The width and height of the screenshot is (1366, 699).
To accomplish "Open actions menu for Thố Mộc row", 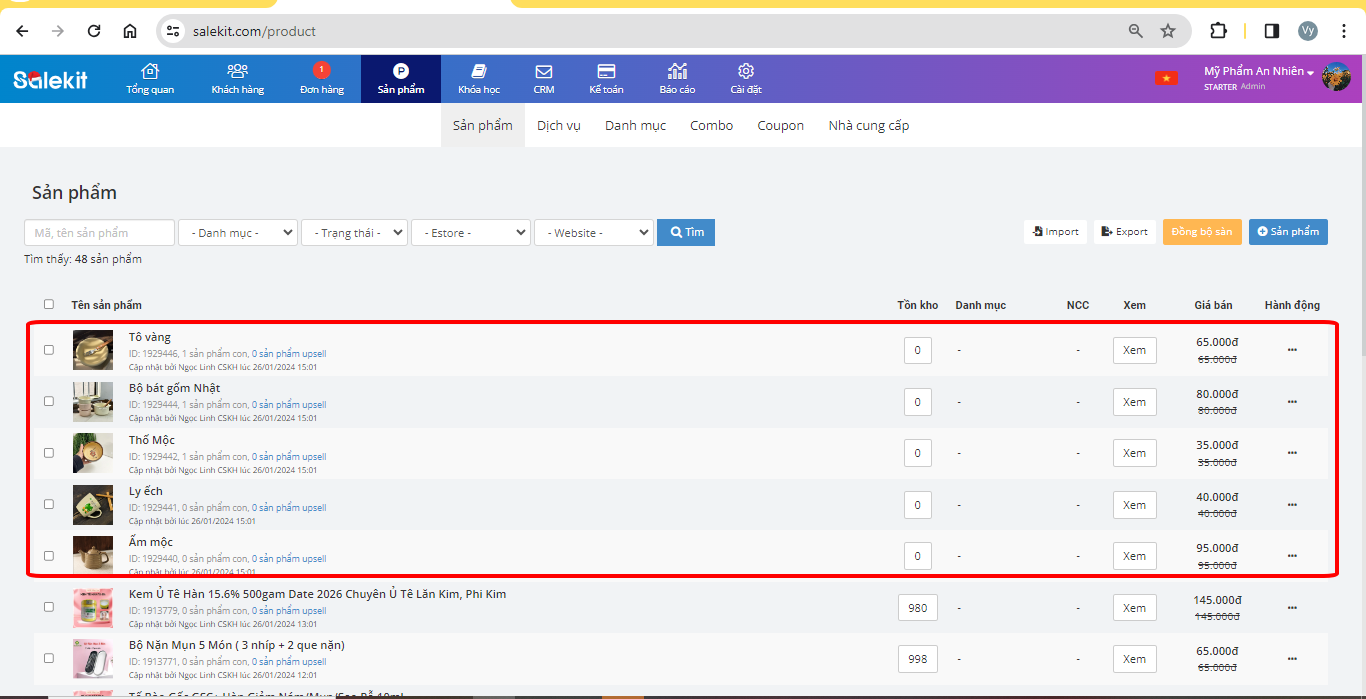I will pyautogui.click(x=1292, y=453).
